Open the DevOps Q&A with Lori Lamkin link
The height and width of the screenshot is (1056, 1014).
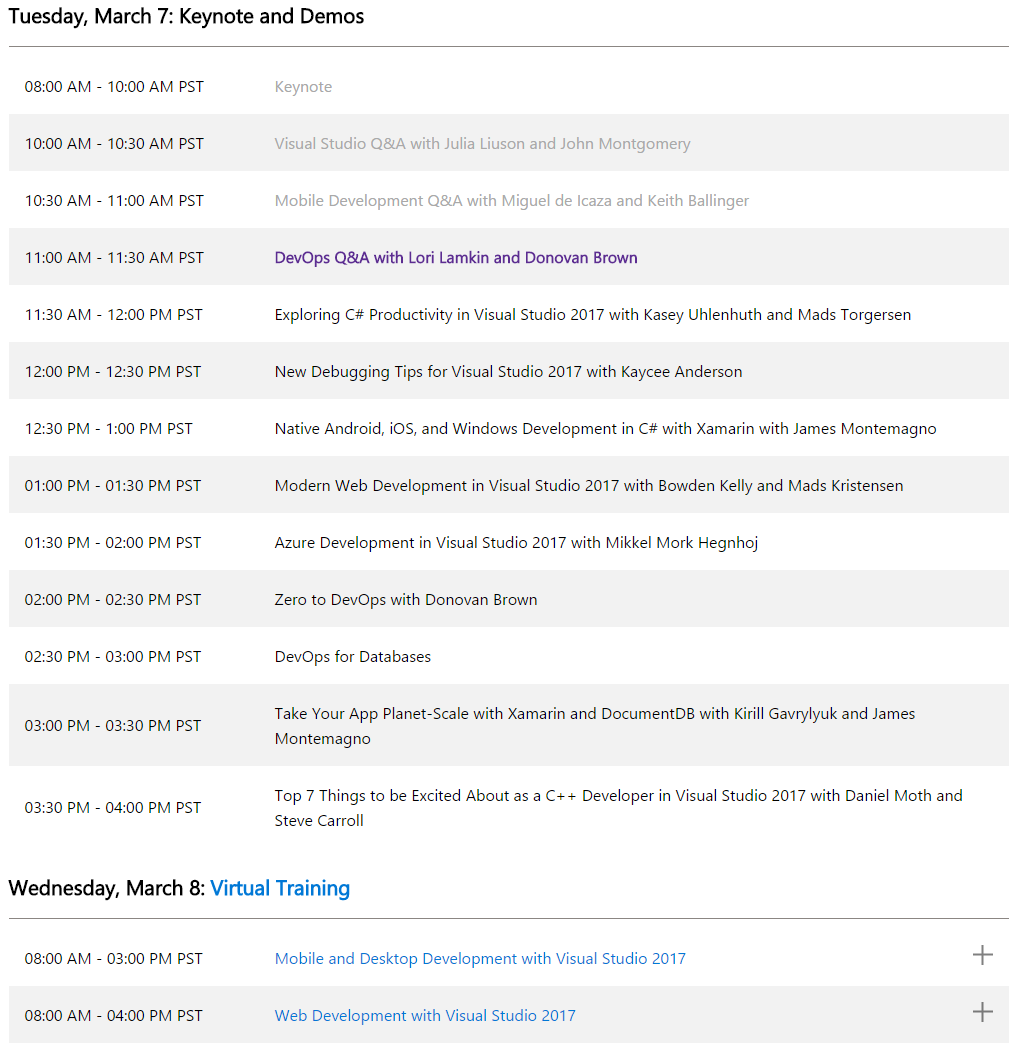tap(456, 257)
